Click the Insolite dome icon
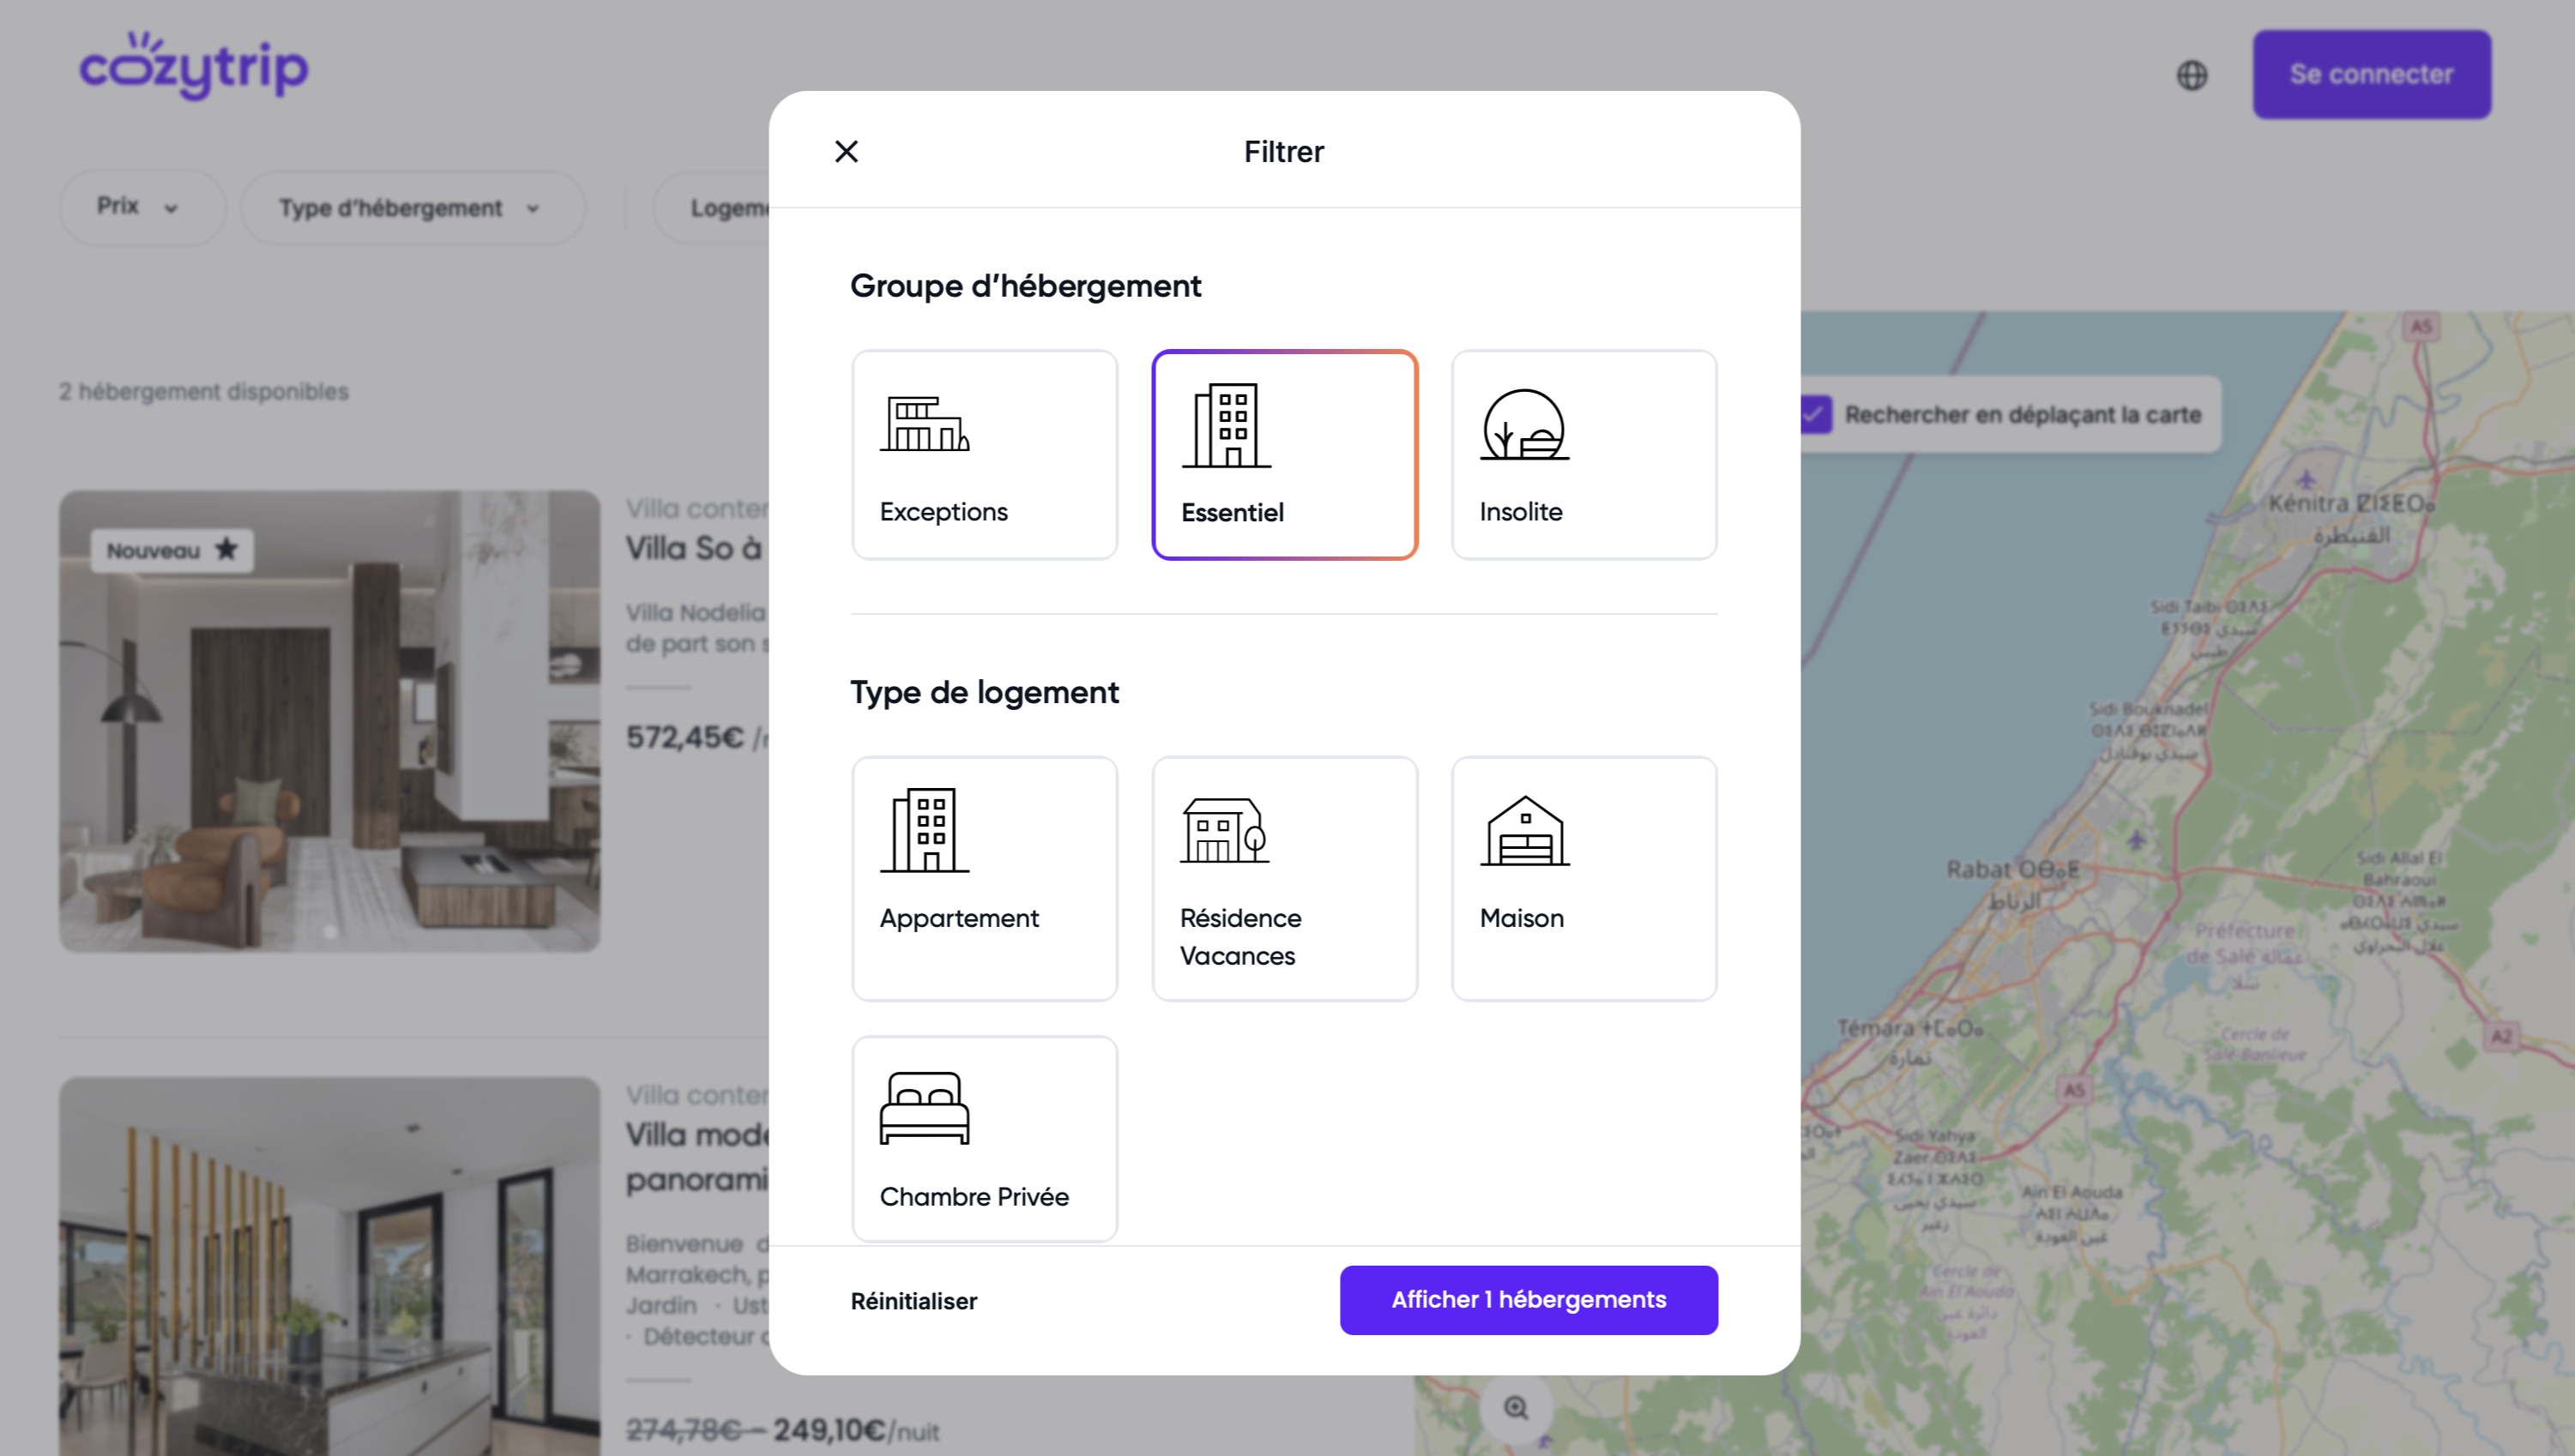 1524,424
